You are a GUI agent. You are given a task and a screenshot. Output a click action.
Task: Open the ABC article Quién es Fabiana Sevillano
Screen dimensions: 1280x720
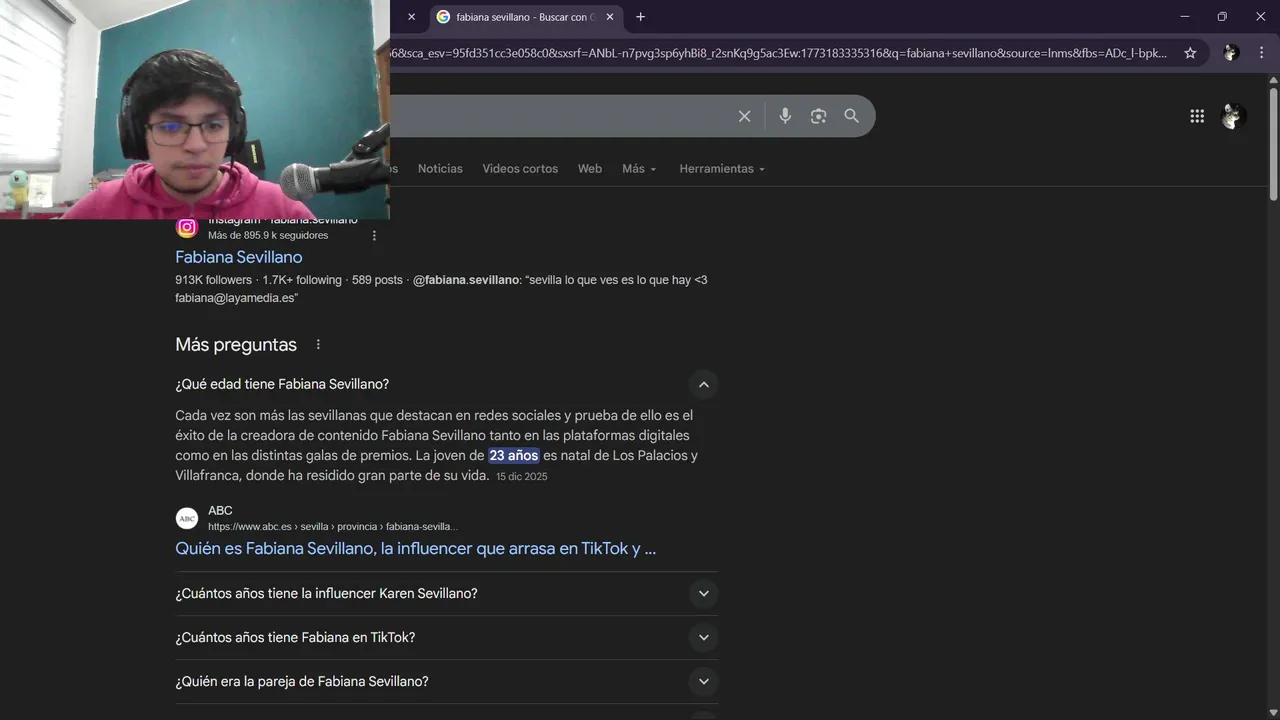[x=416, y=548]
